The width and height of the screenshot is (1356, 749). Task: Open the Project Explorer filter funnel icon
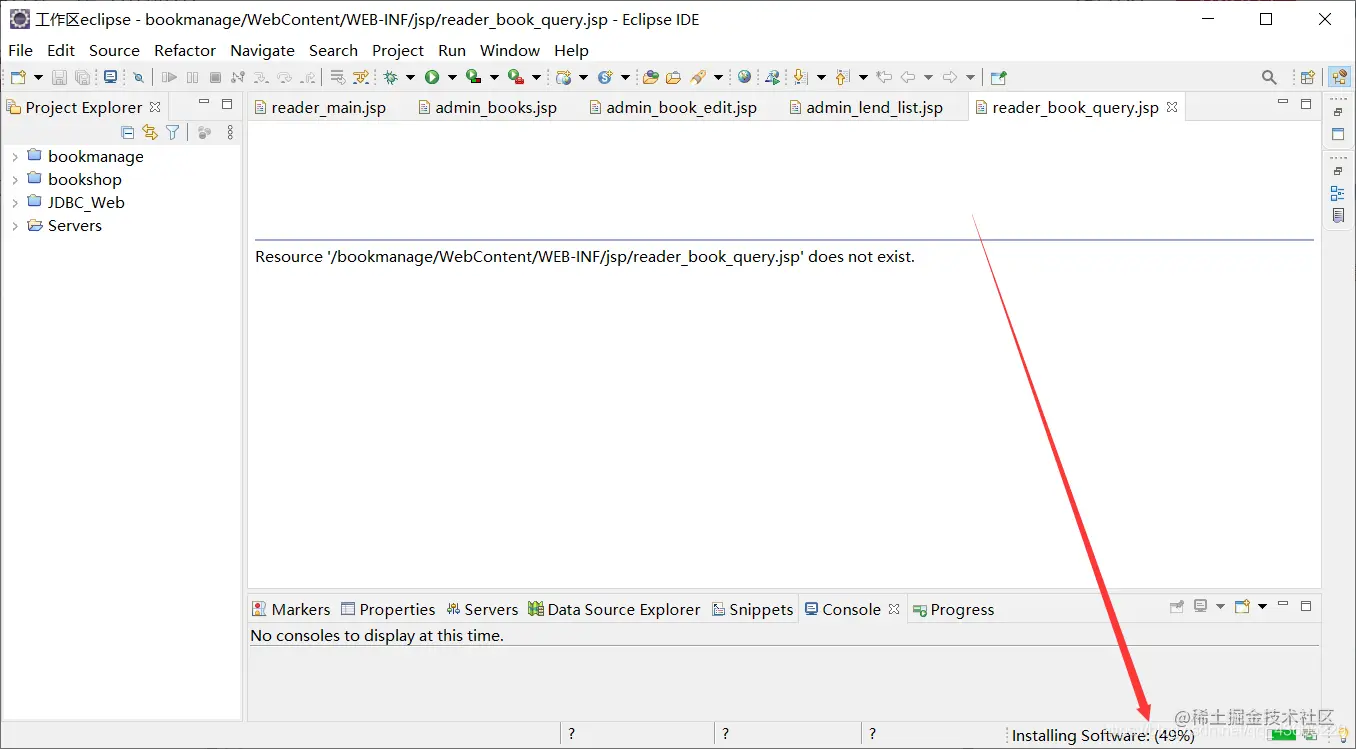[172, 132]
